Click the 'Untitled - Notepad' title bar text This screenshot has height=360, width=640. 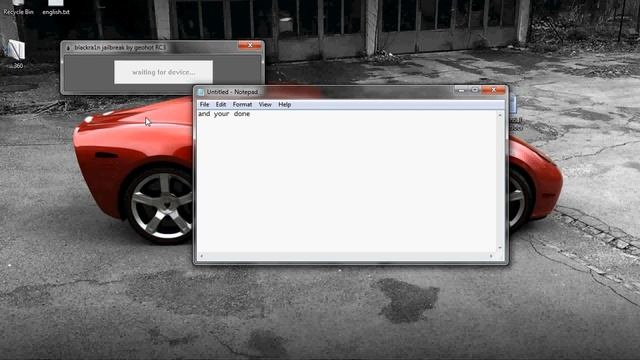click(x=232, y=92)
